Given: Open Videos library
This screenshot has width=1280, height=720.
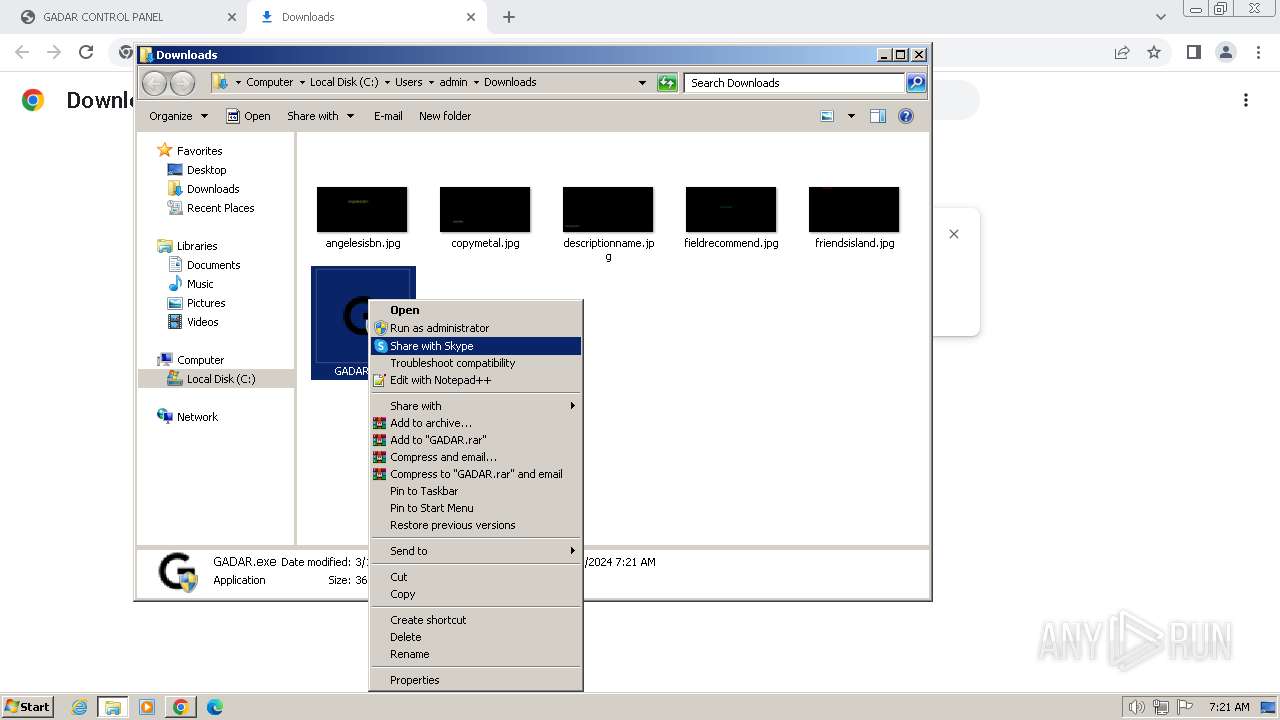Looking at the screenshot, I should (202, 322).
